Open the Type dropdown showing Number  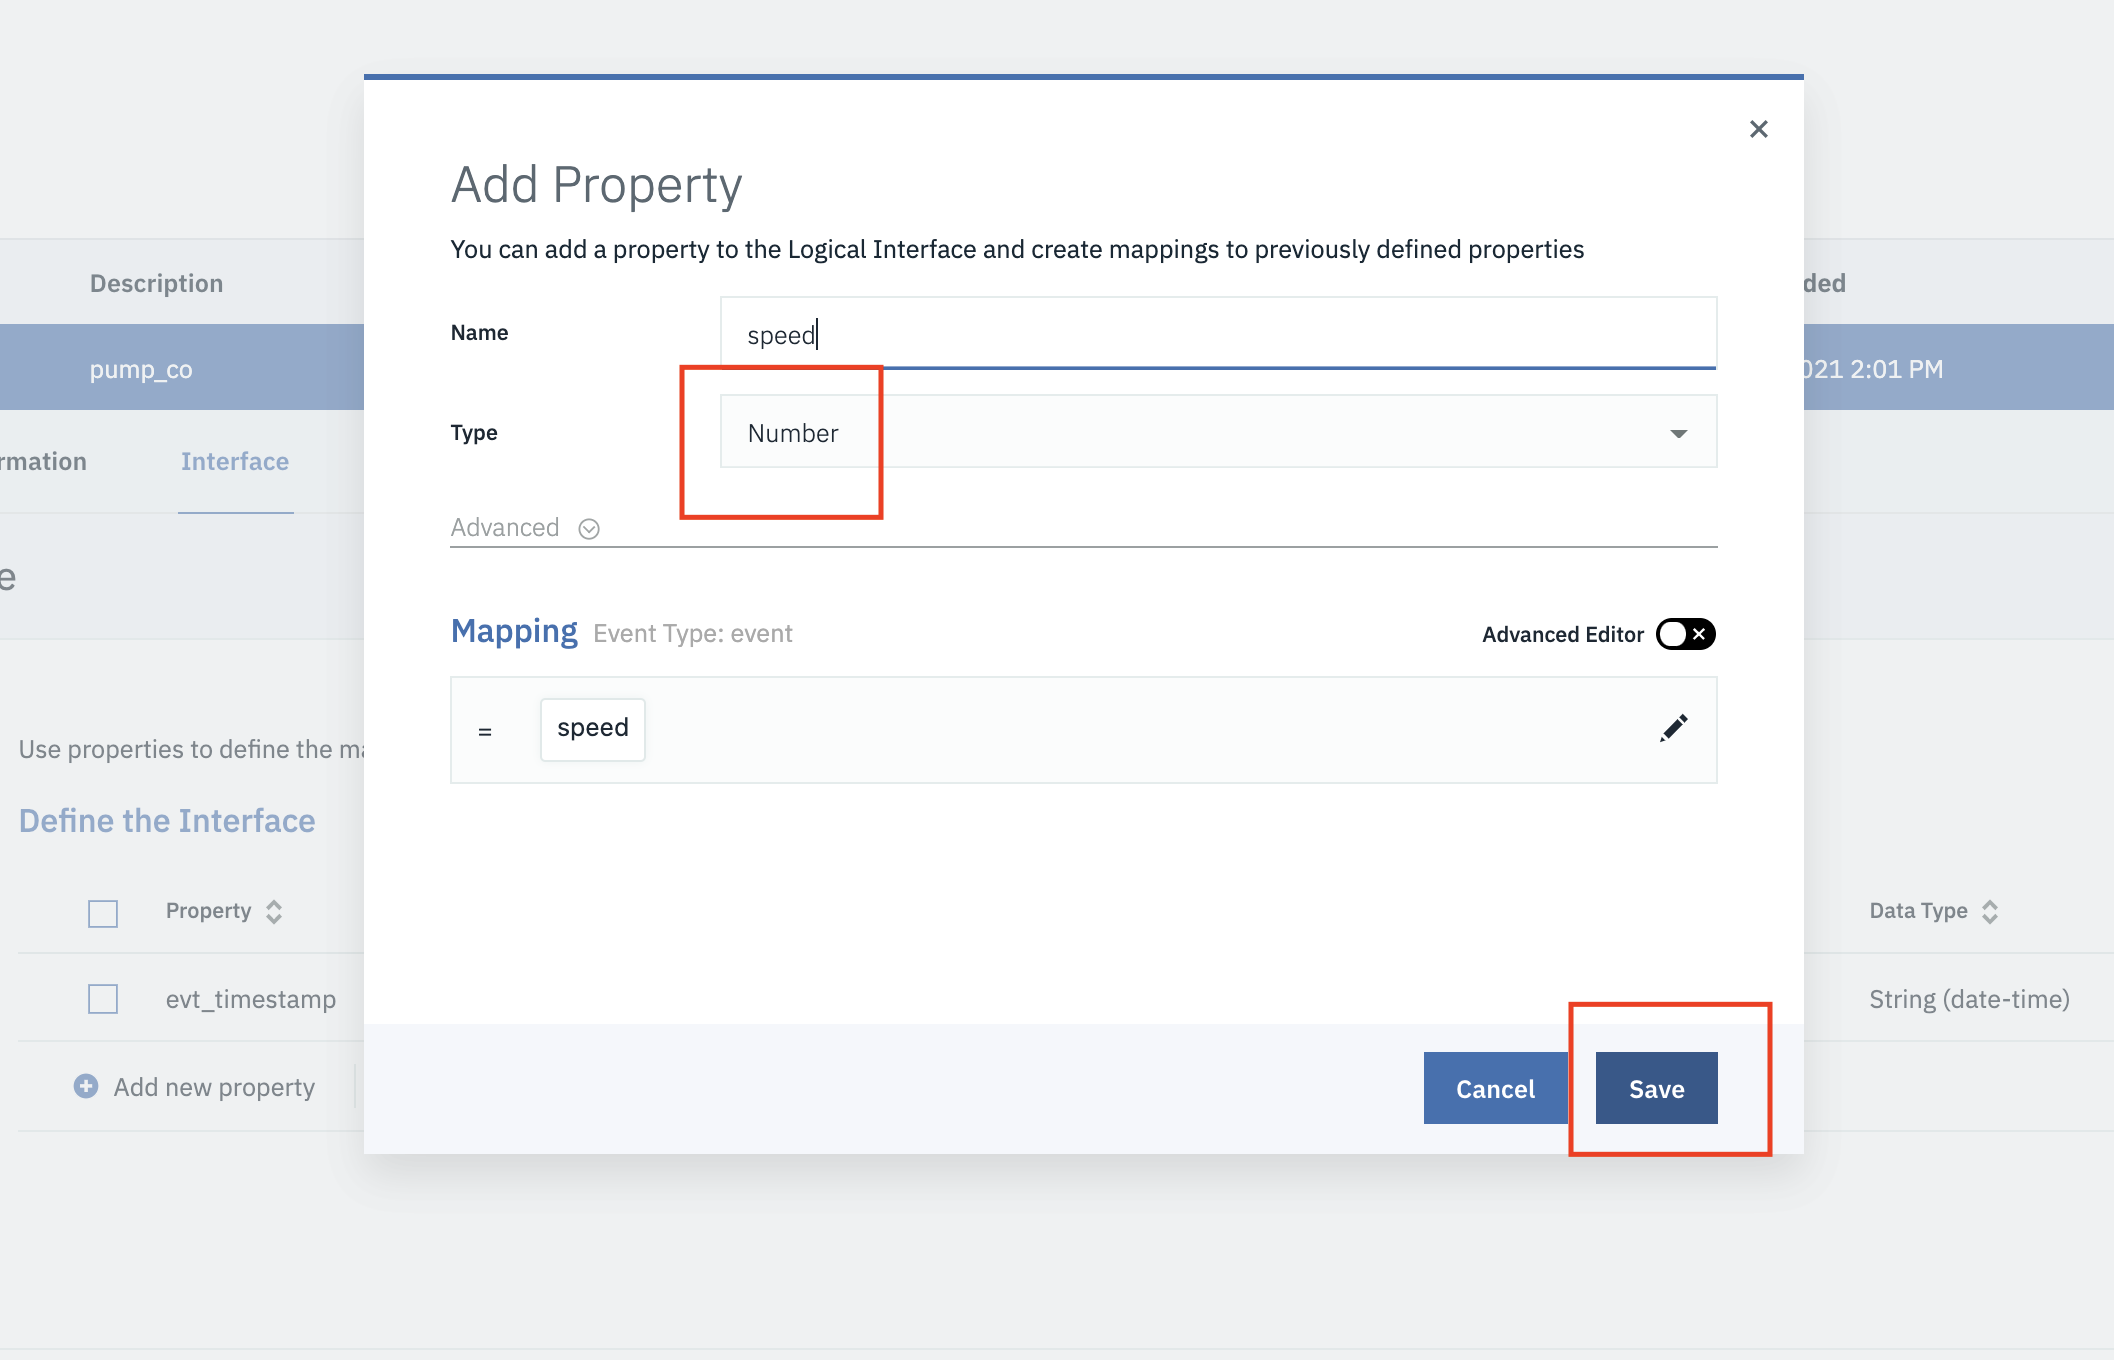point(1218,432)
